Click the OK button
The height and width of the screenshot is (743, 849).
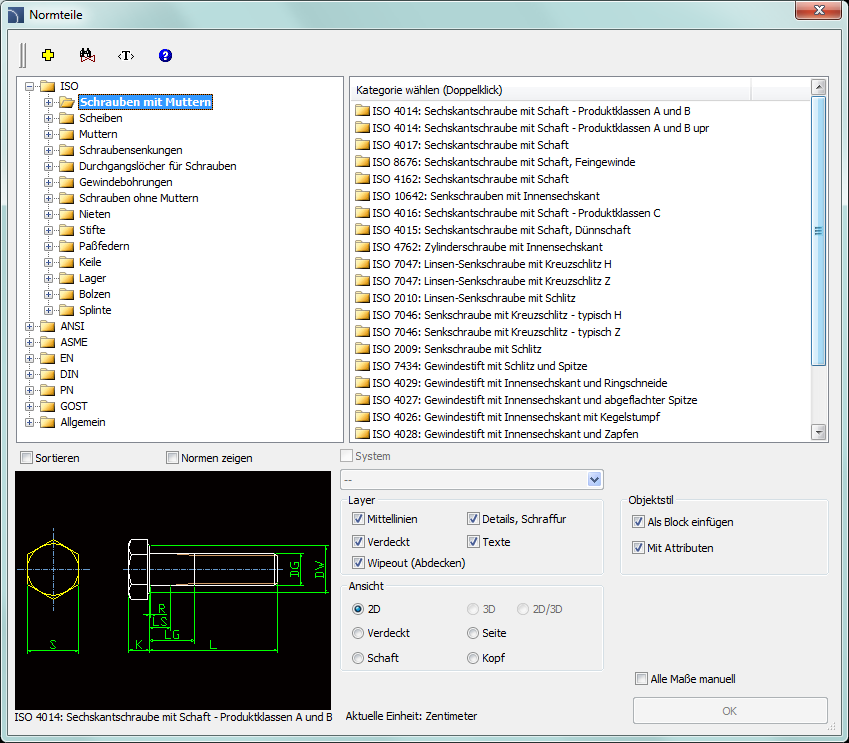click(730, 711)
